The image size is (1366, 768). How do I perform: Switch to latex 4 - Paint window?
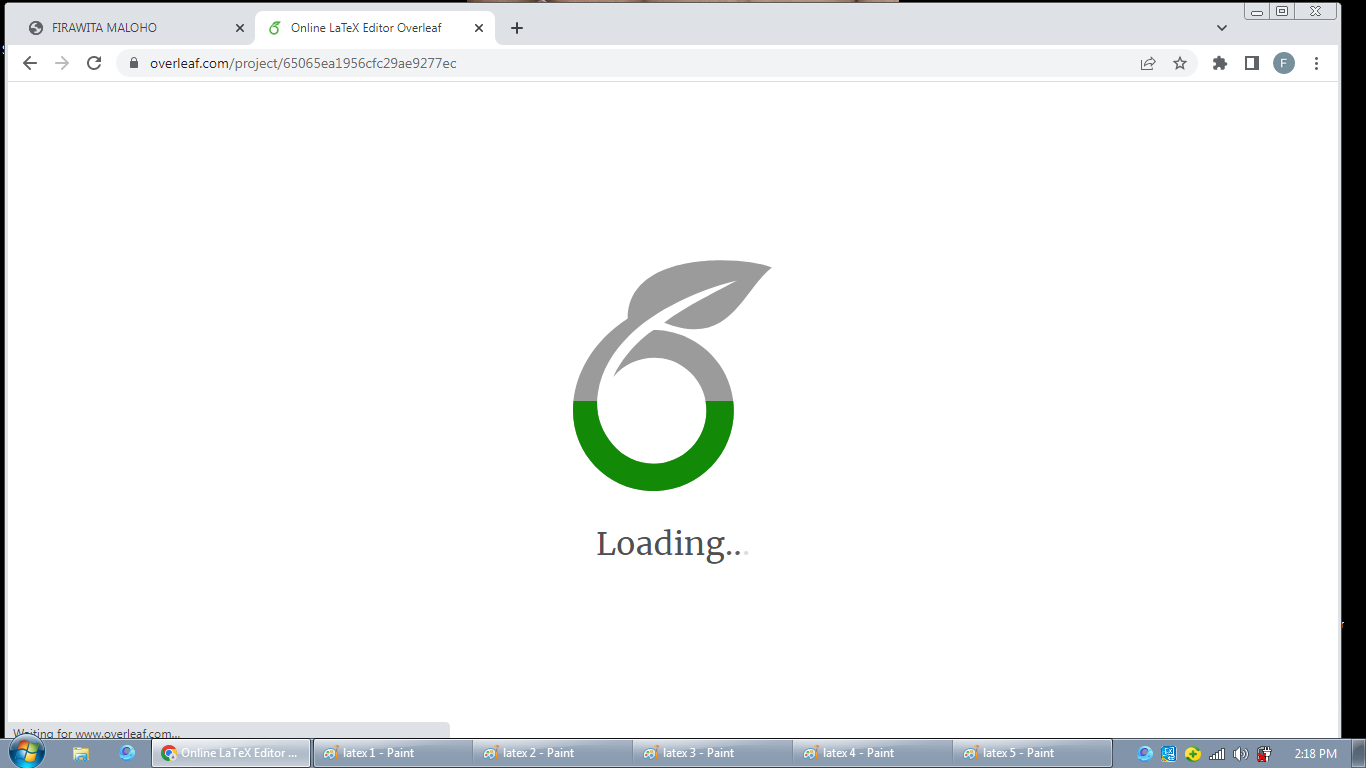coord(872,753)
